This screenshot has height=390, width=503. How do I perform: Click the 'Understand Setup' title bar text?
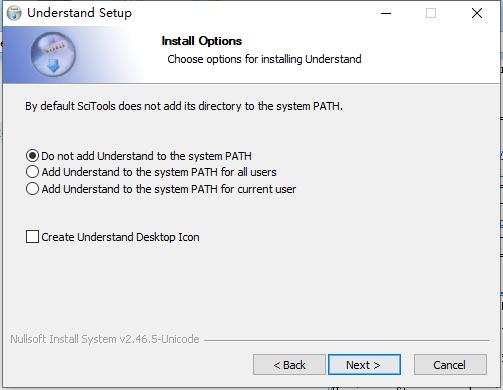coord(79,13)
